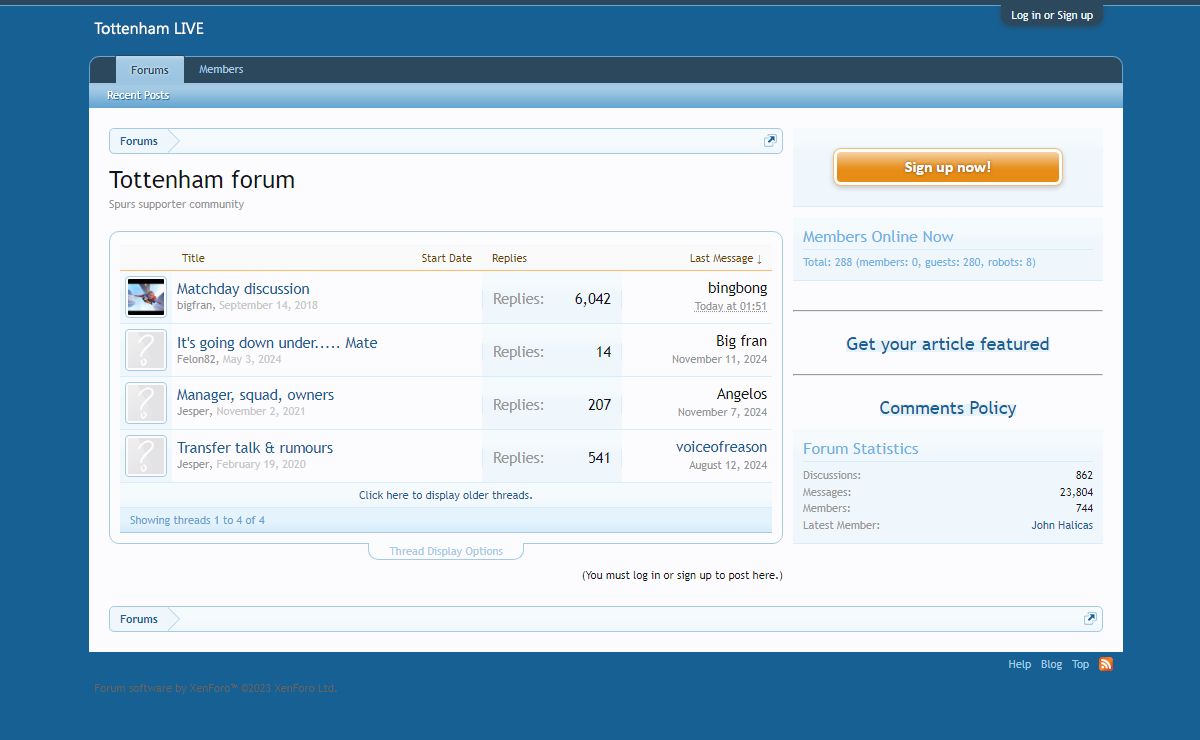Open Matchday discussion author avatar
Viewport: 1200px width, 740px height.
pos(146,297)
